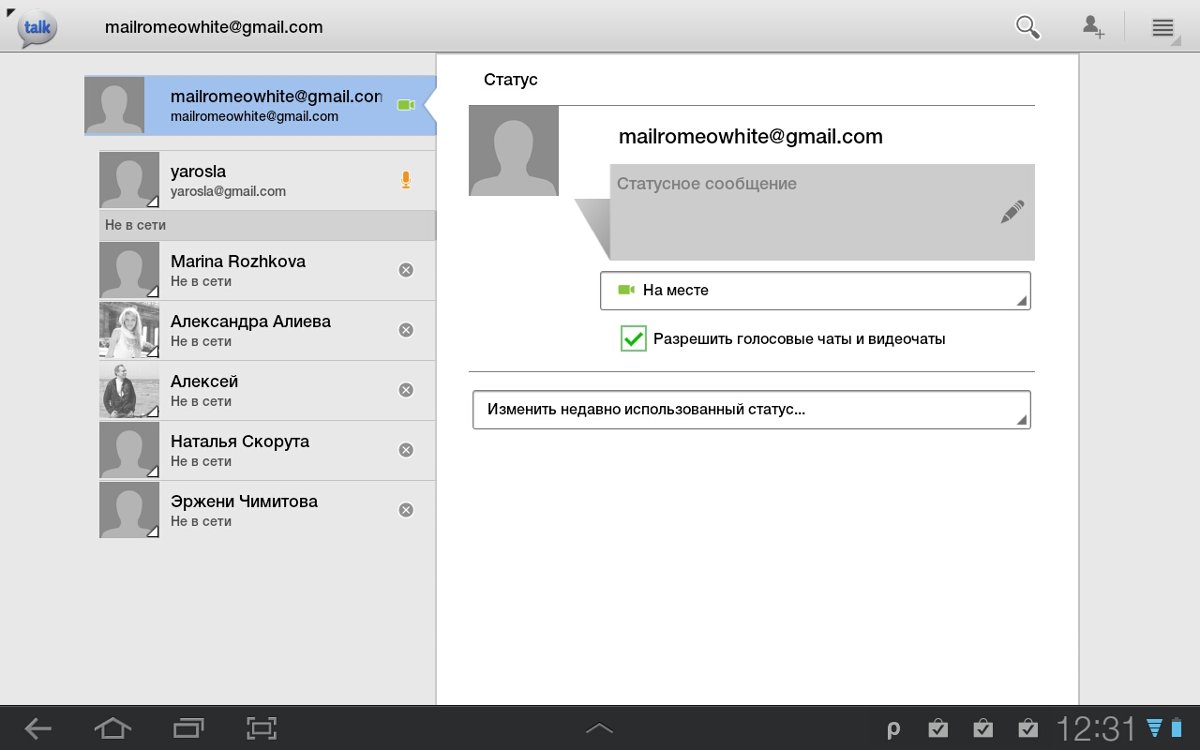
Task: Expand Изменить недавно использованный статус dropdown
Action: tap(750, 410)
